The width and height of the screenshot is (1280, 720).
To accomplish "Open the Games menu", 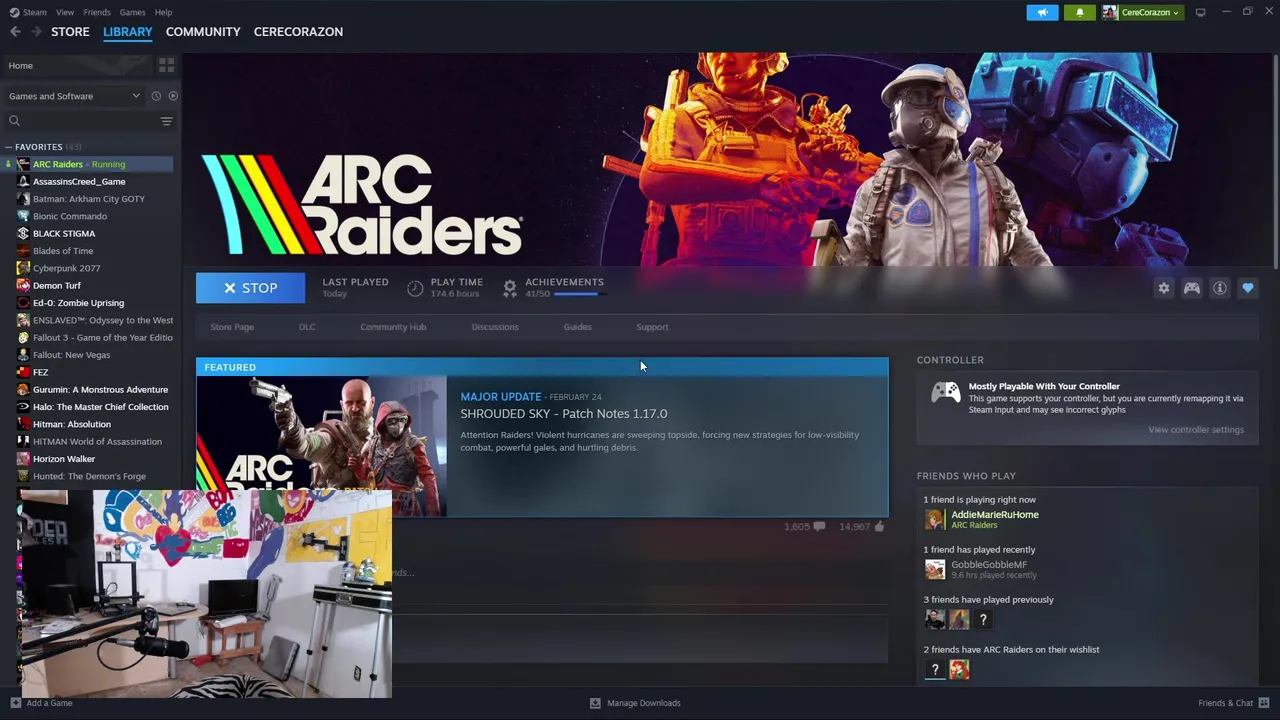I will point(132,12).
